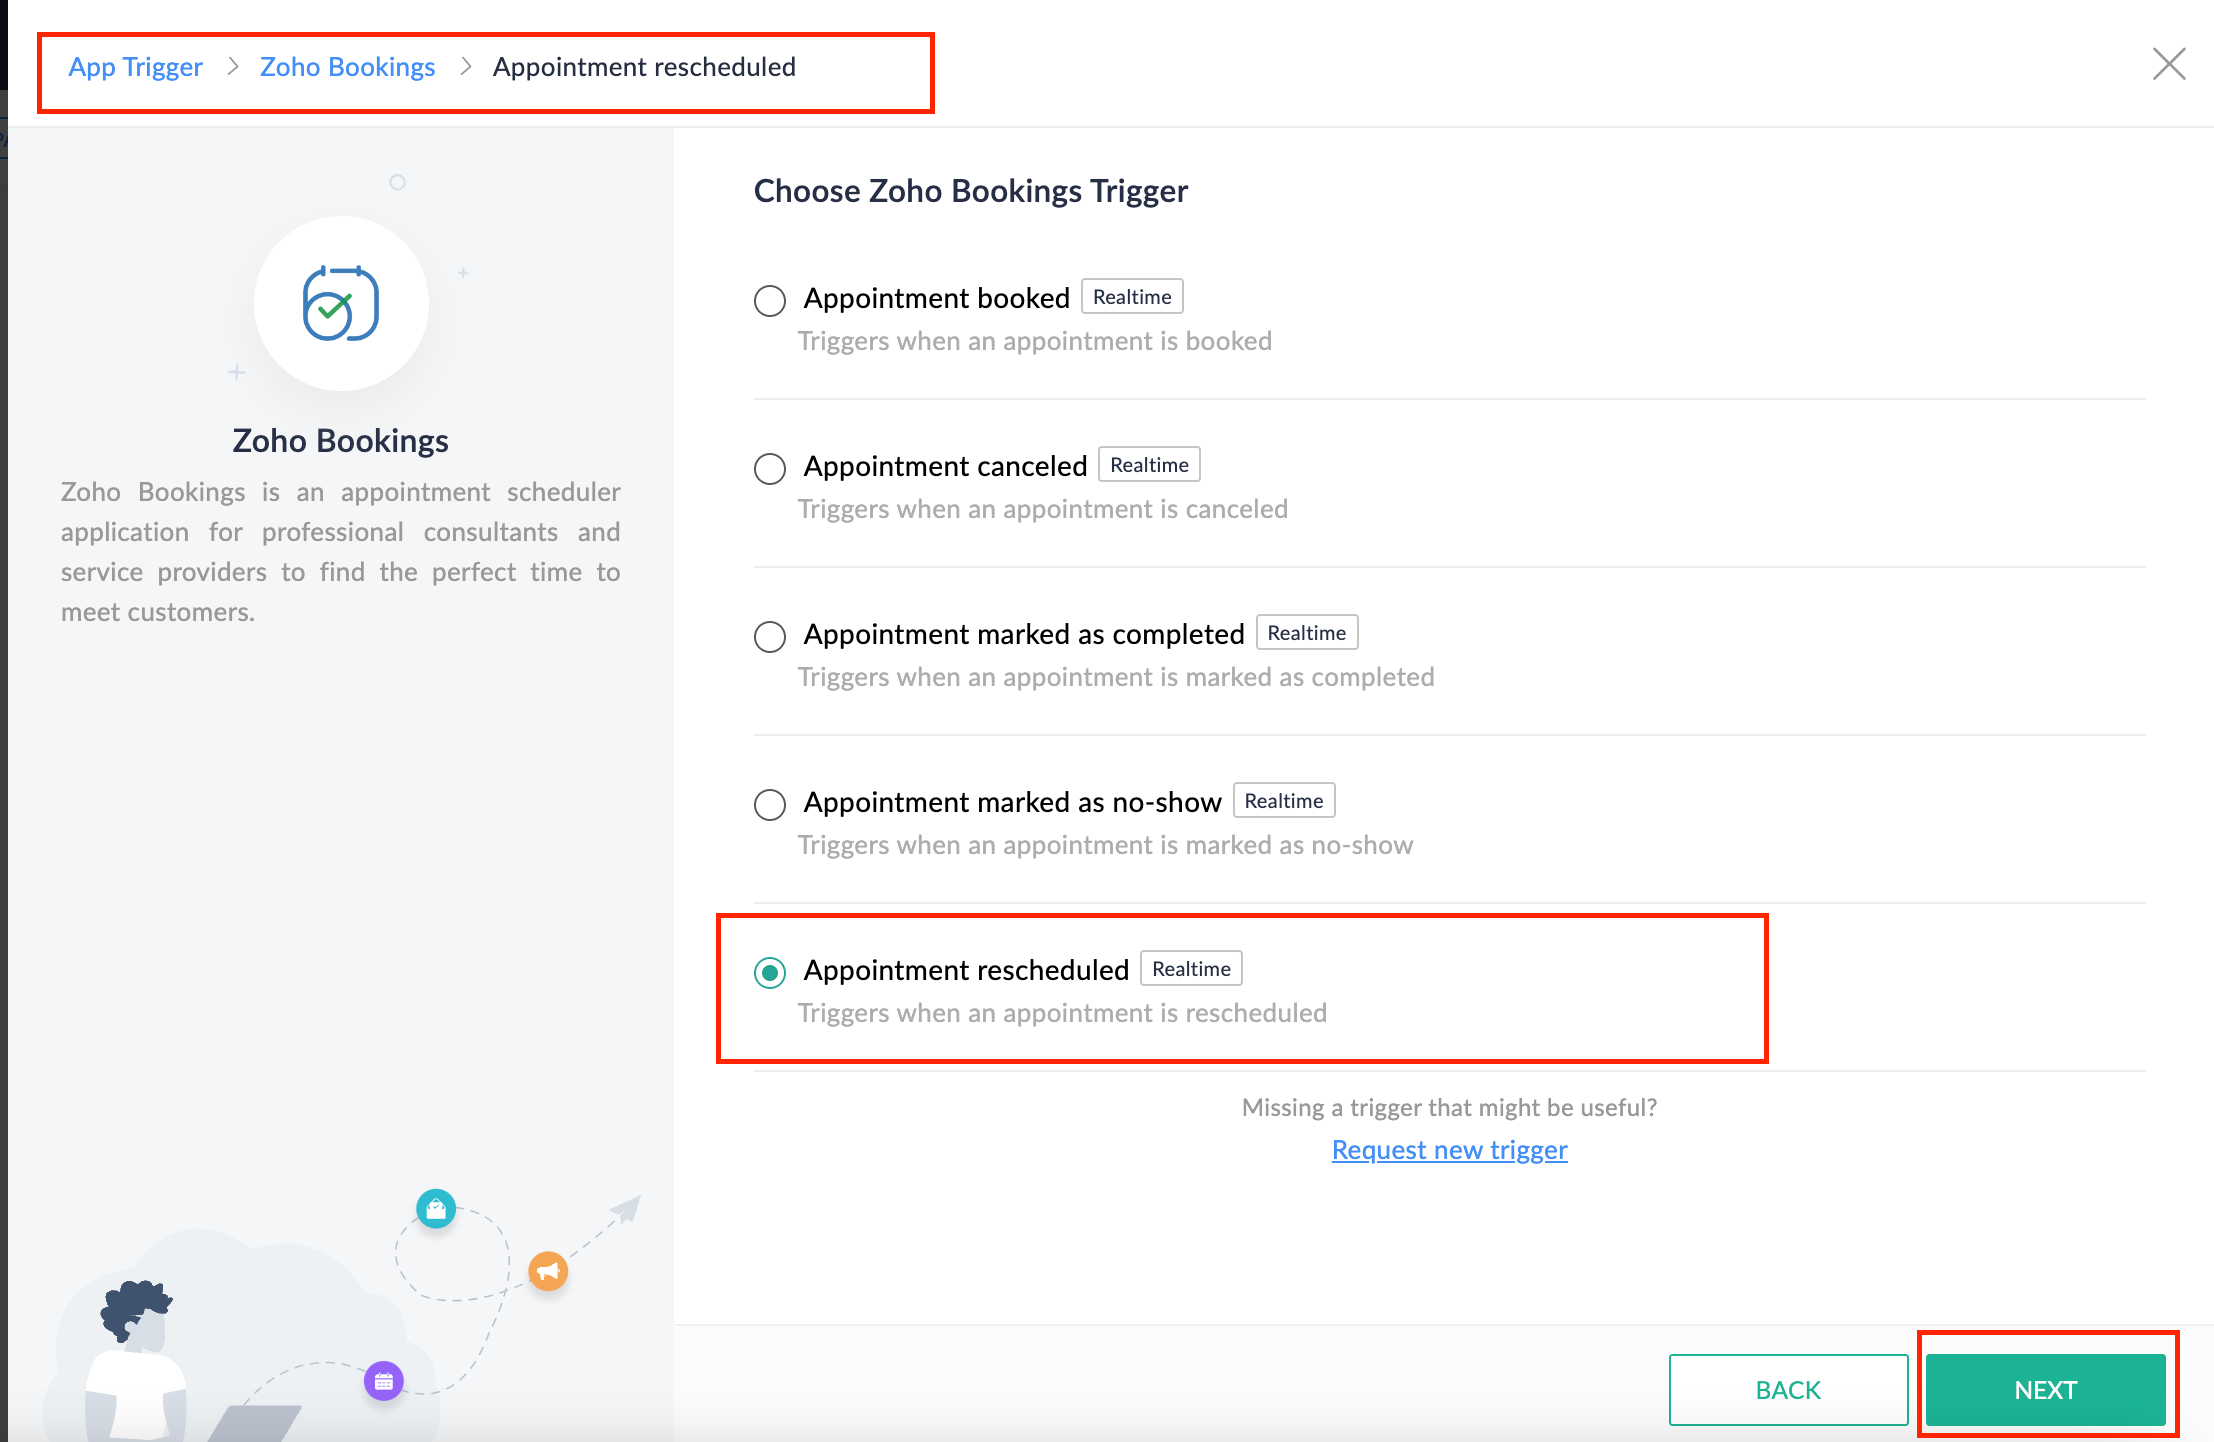Screen dimensions: 2214x1442
Task: Click the paper plane arrow illustration
Action: coord(625,1209)
